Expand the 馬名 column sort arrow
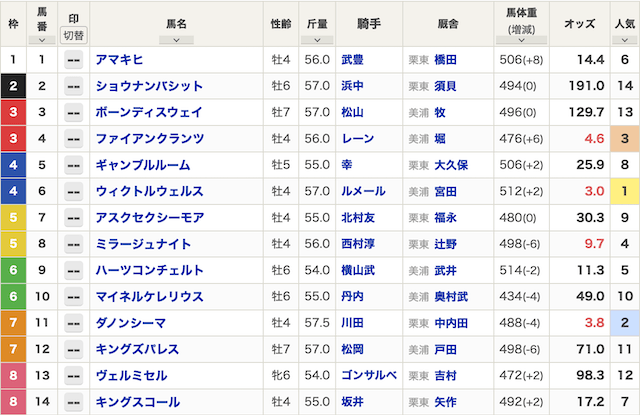 pyautogui.click(x=176, y=40)
